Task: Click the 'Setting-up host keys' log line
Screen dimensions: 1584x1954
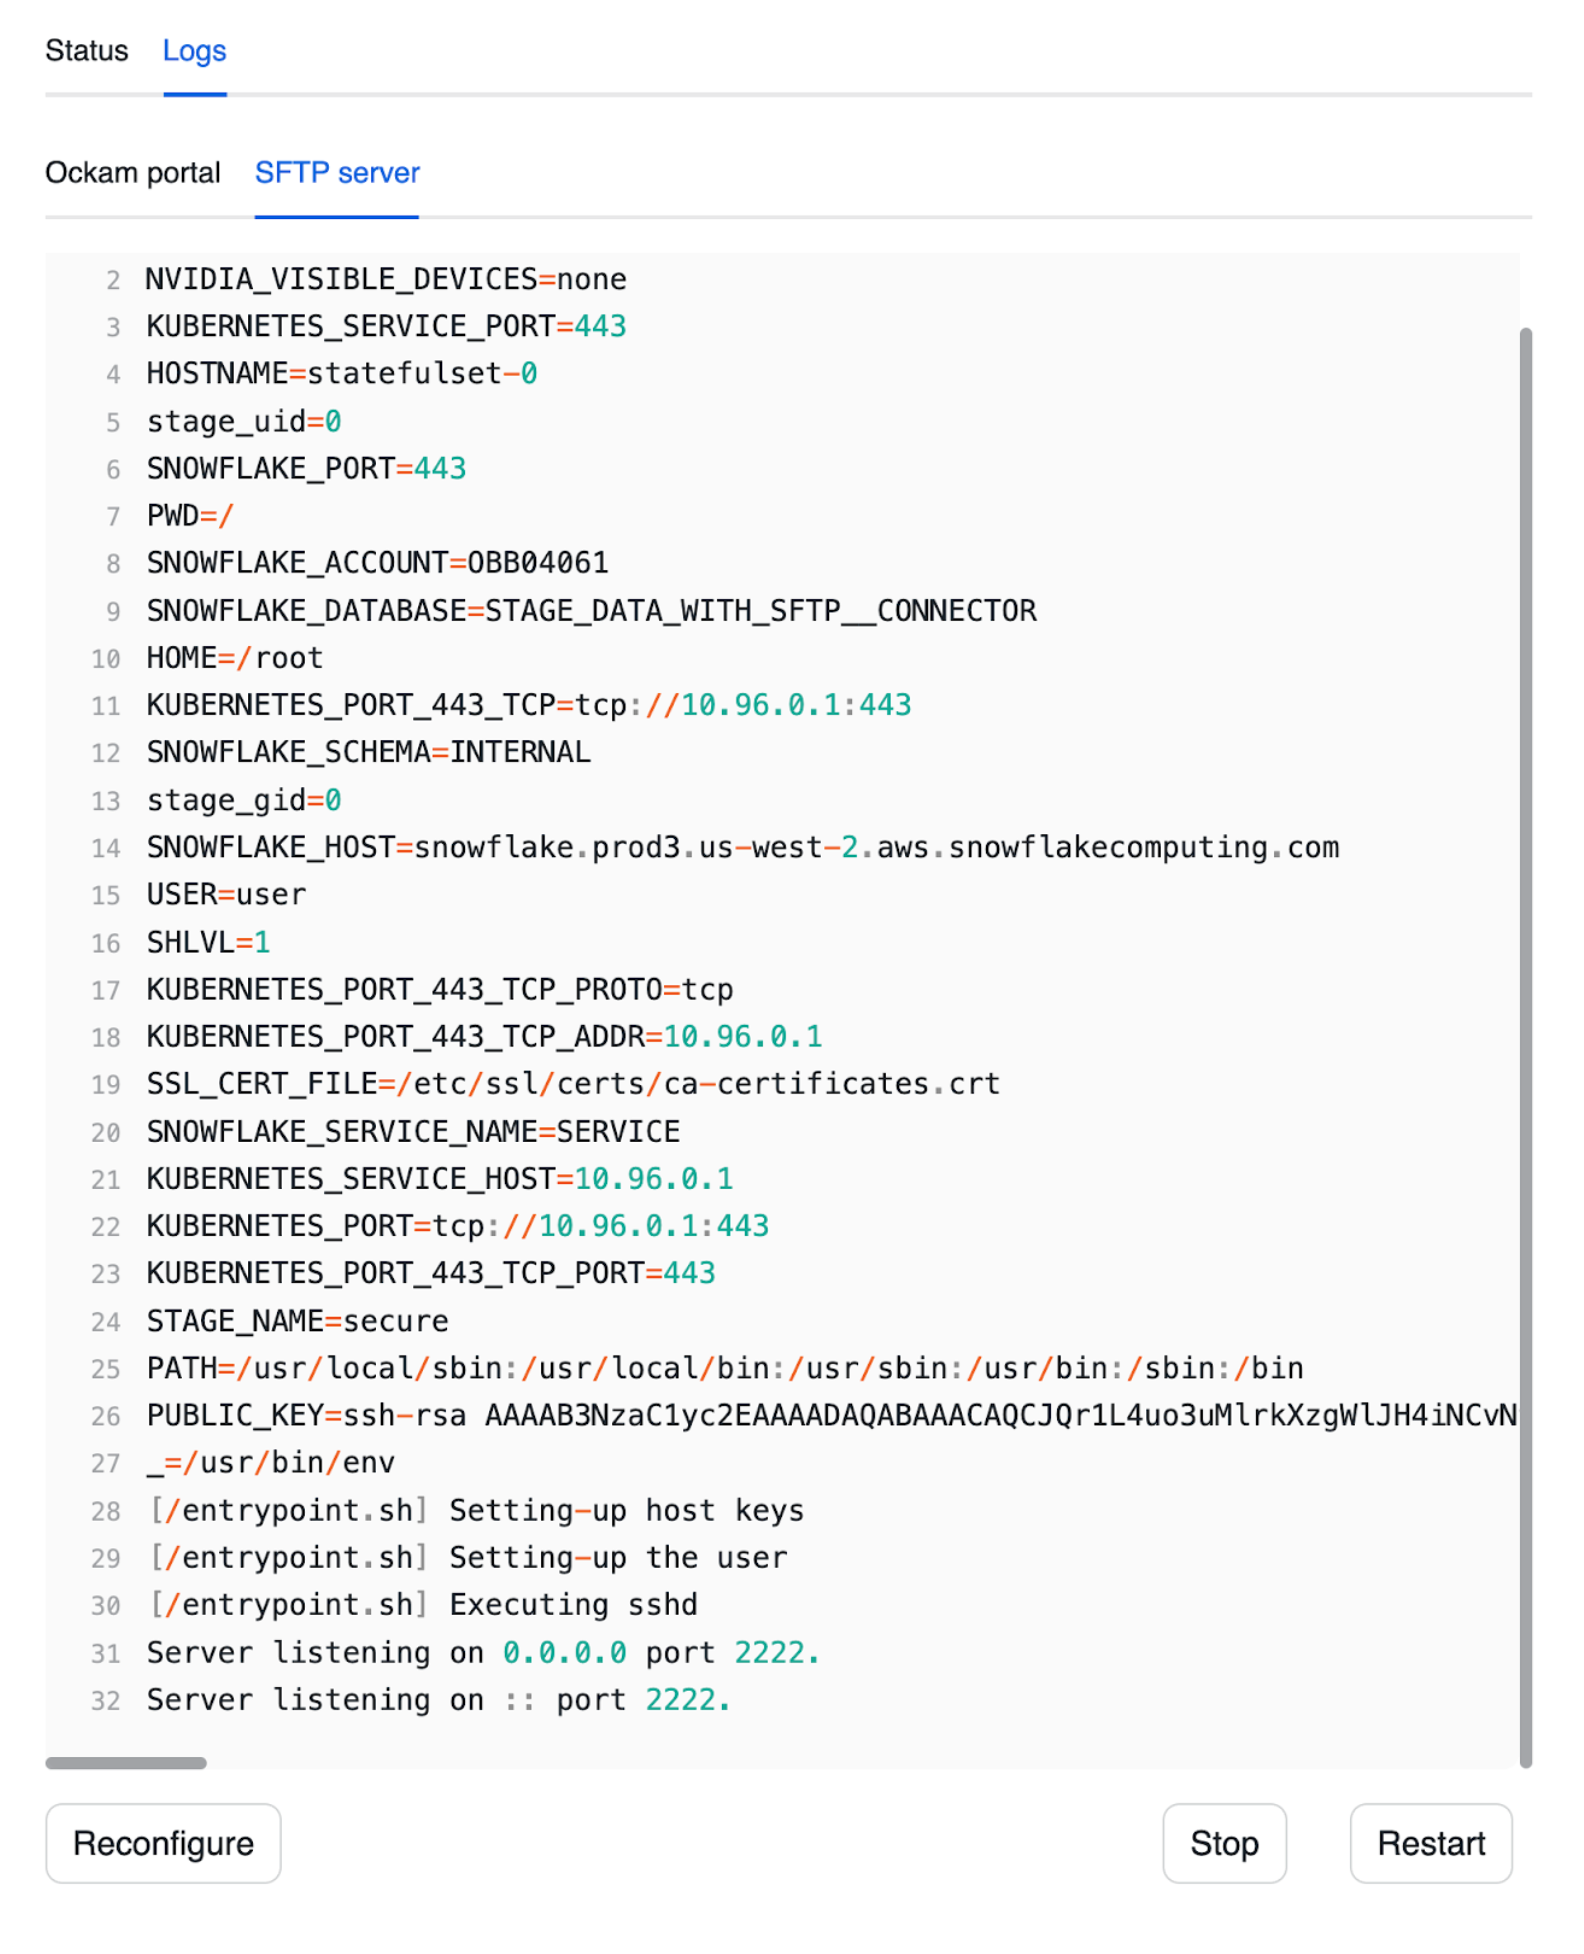Action: [475, 1510]
